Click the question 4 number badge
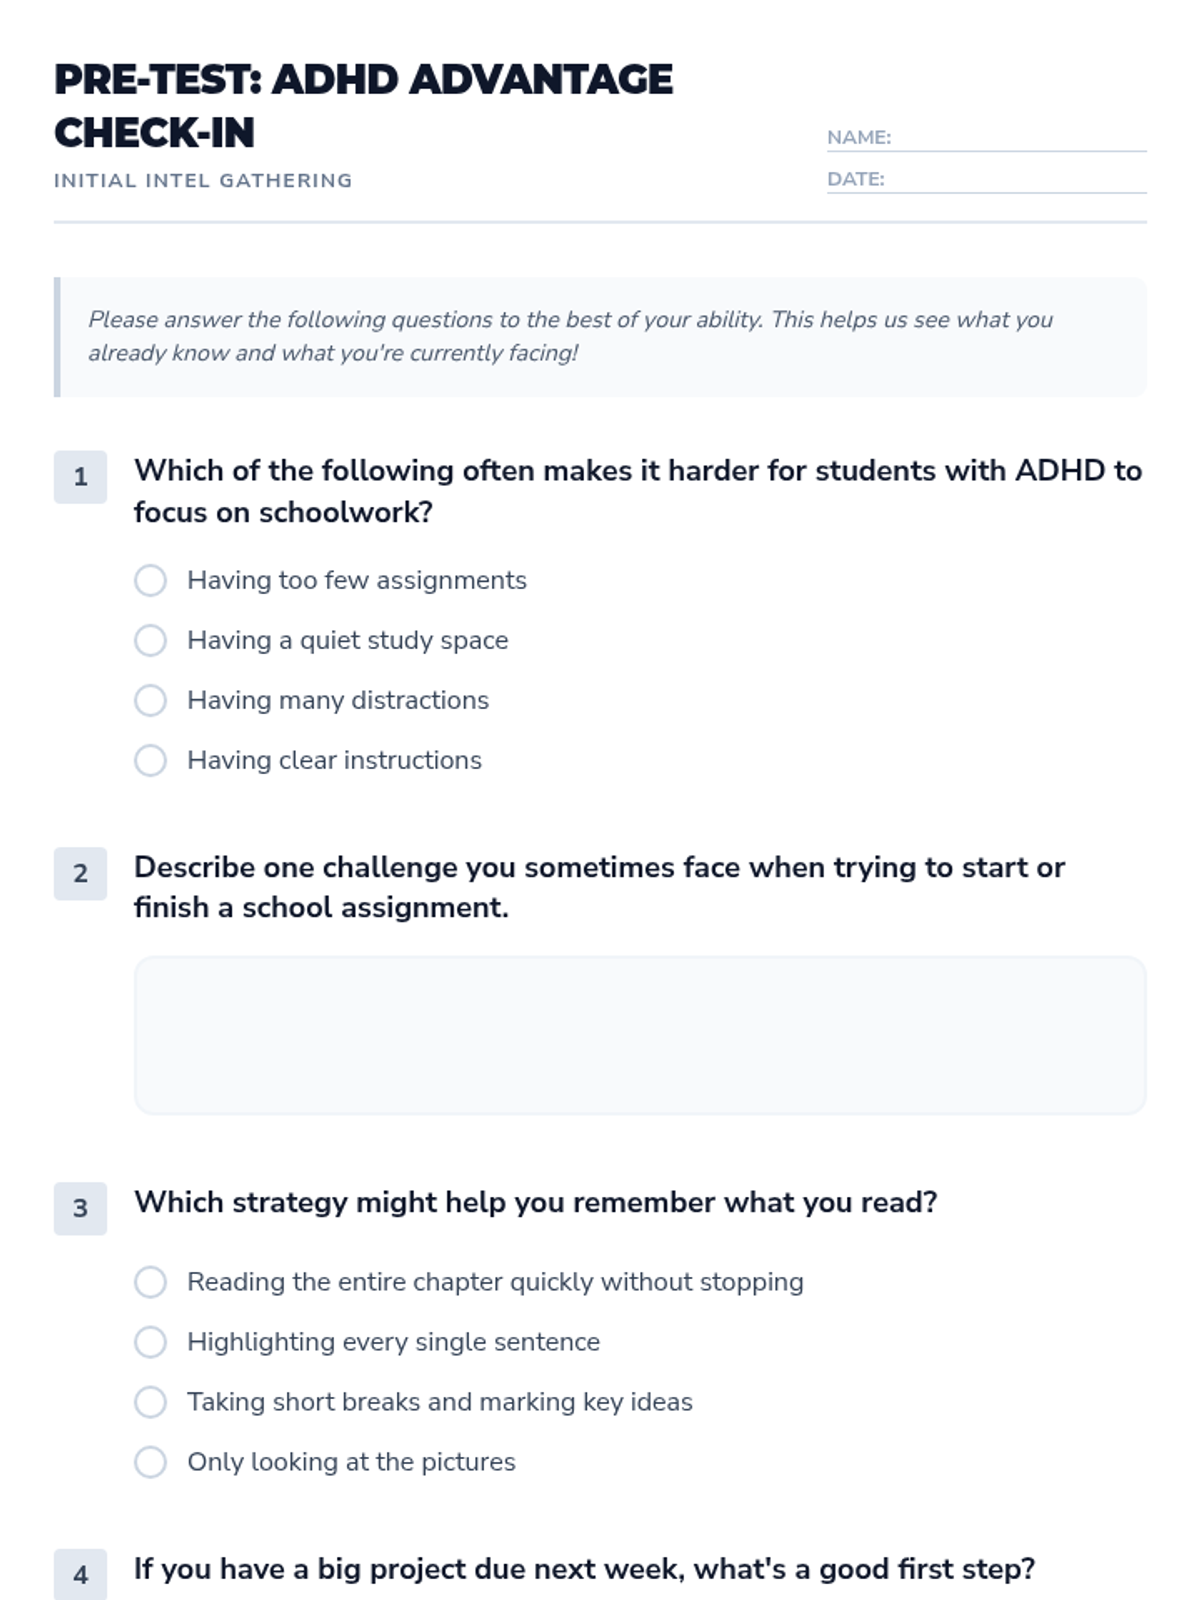1200x1600 pixels. point(80,1574)
